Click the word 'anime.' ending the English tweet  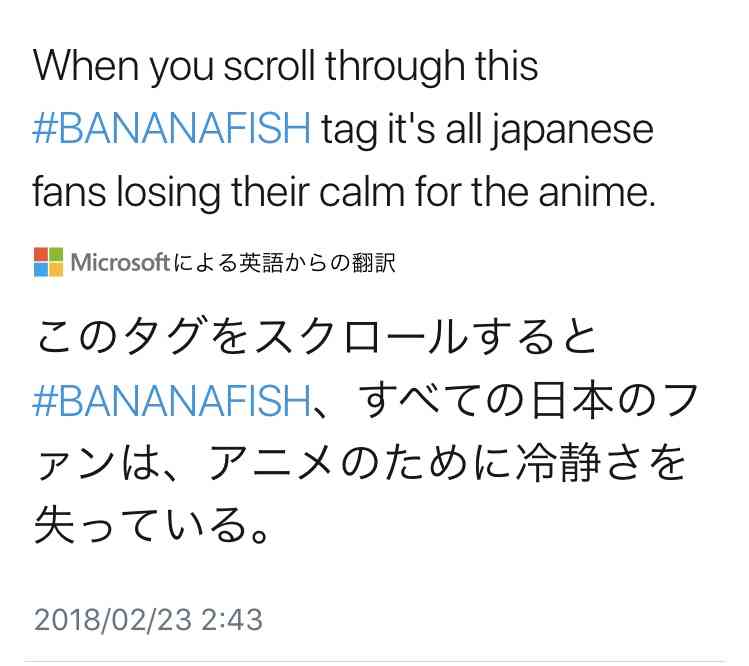pyautogui.click(x=597, y=193)
